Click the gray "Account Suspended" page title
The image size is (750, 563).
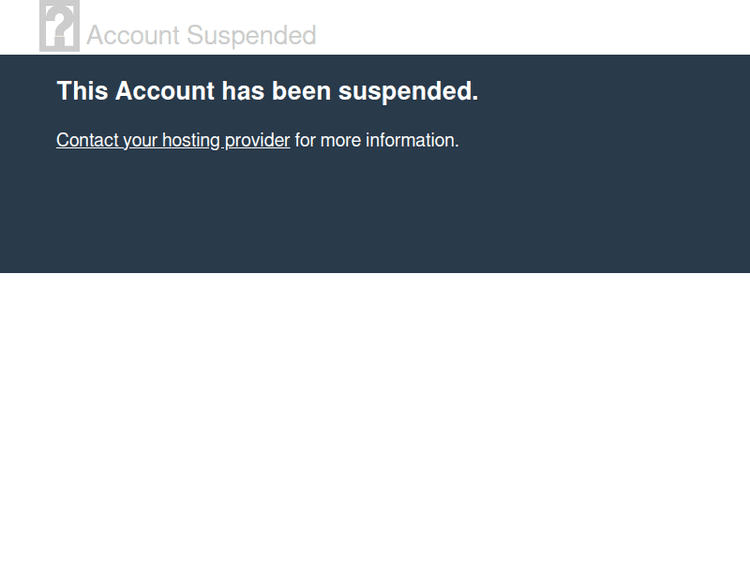[x=201, y=36]
